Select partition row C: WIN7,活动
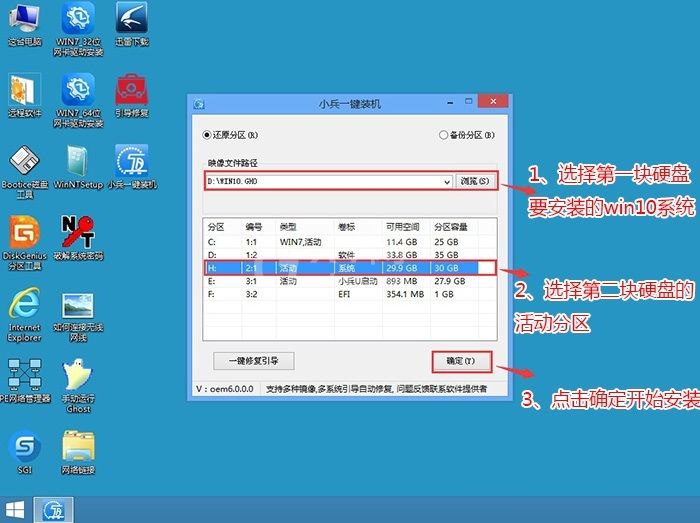The width and height of the screenshot is (700, 523). (350, 242)
